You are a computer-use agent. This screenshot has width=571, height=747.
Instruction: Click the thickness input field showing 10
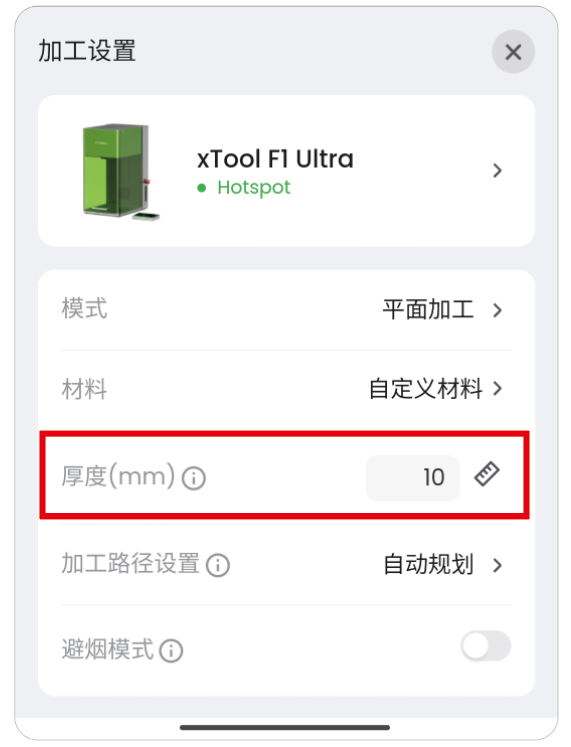[x=413, y=478]
